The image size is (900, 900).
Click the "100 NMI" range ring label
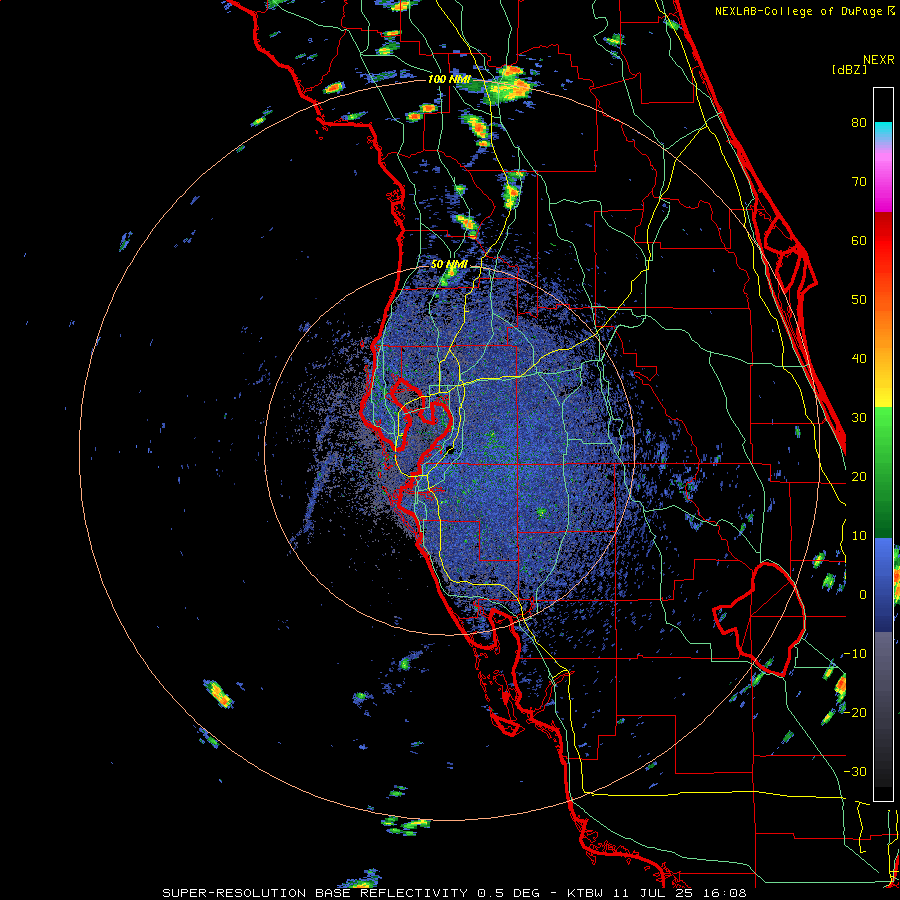pos(449,79)
